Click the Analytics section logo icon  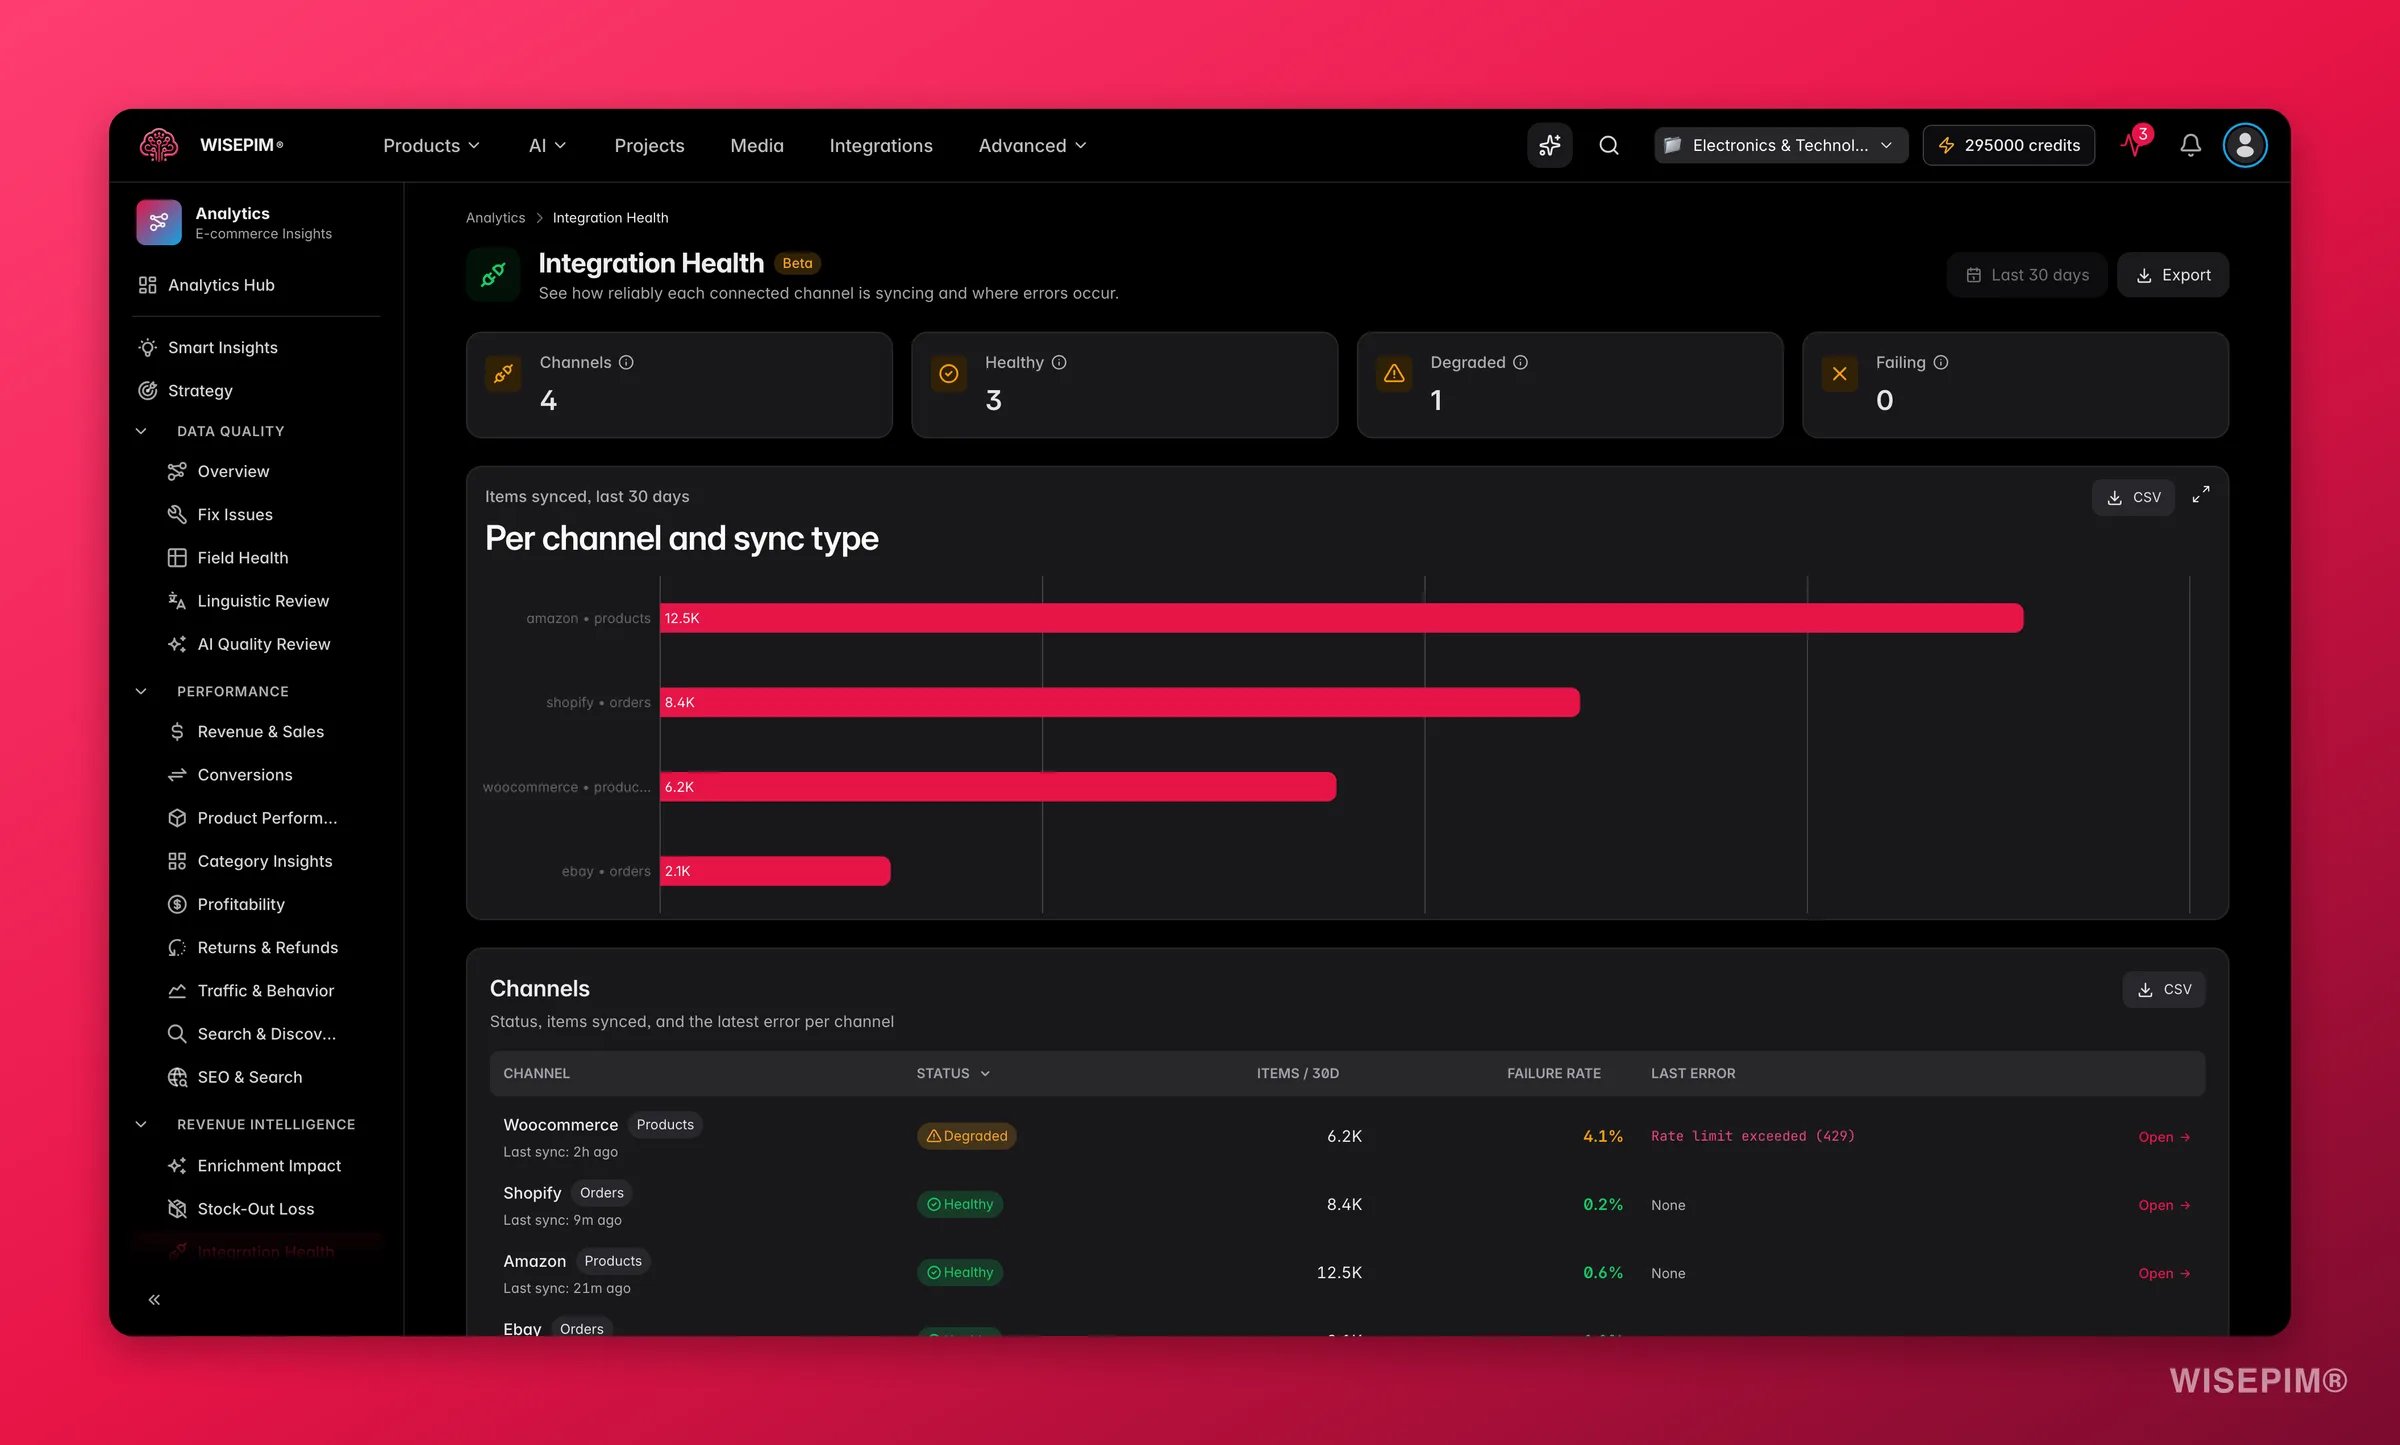(159, 222)
